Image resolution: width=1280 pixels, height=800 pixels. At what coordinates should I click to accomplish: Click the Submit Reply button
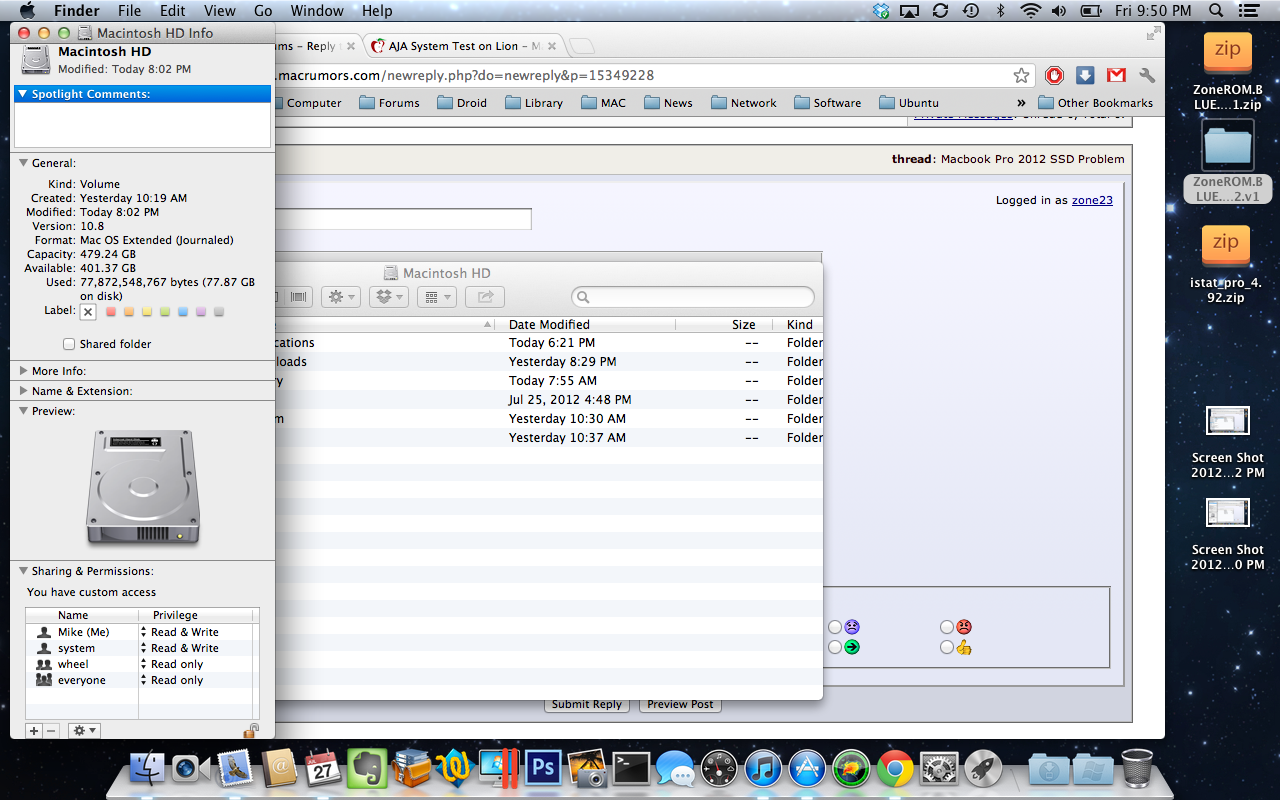tap(586, 704)
